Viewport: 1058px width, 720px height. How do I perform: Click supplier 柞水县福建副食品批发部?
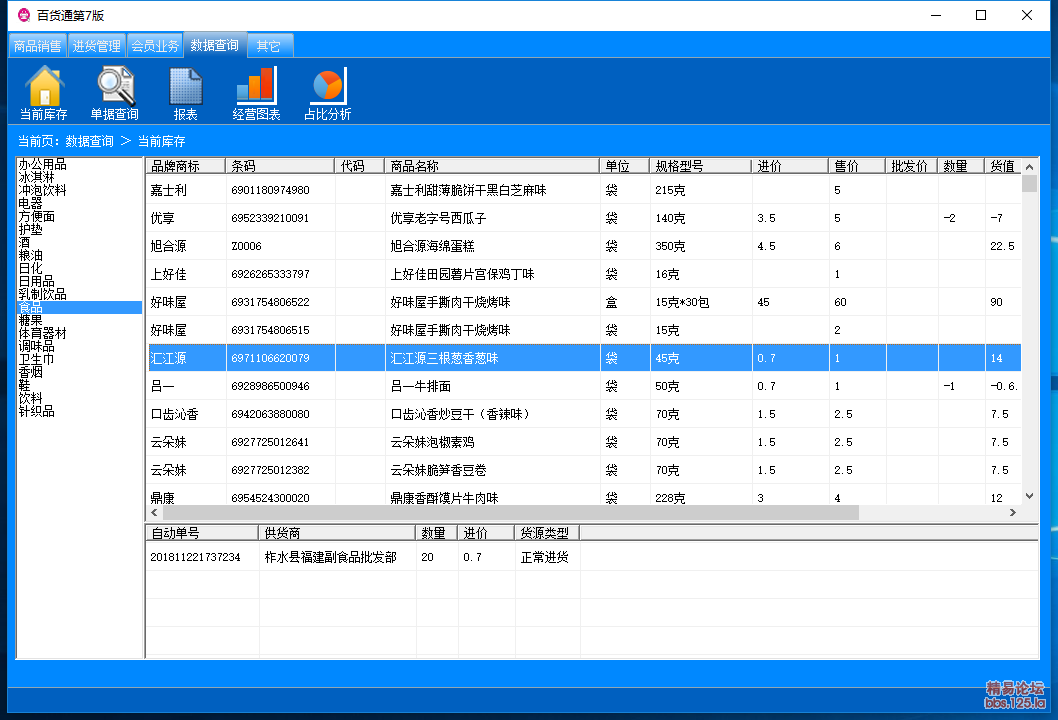pyautogui.click(x=331, y=557)
